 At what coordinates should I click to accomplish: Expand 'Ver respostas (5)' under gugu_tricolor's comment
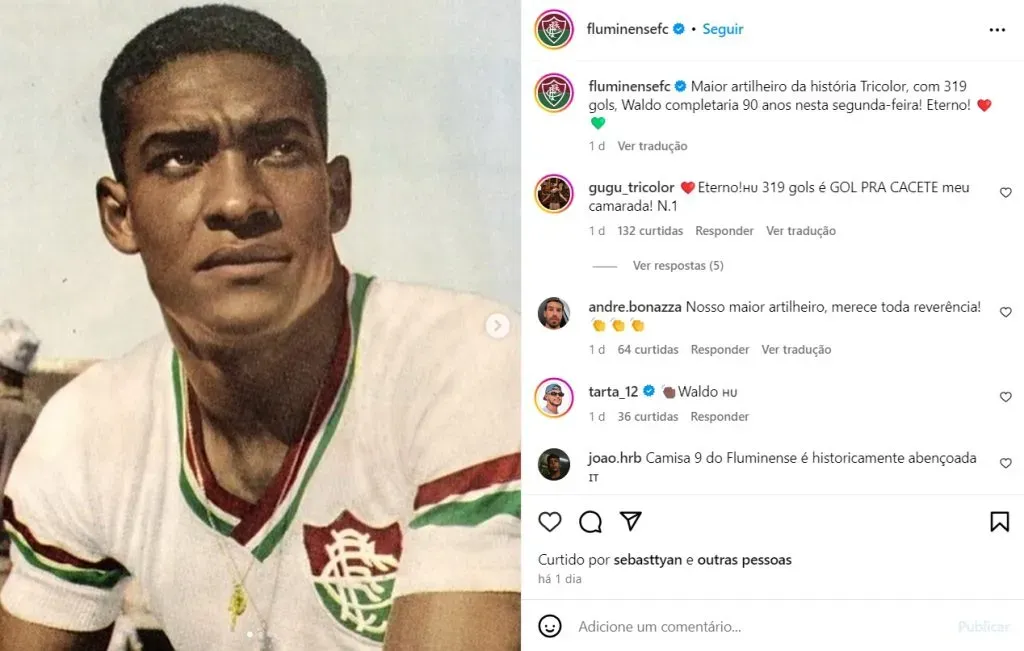tap(677, 265)
